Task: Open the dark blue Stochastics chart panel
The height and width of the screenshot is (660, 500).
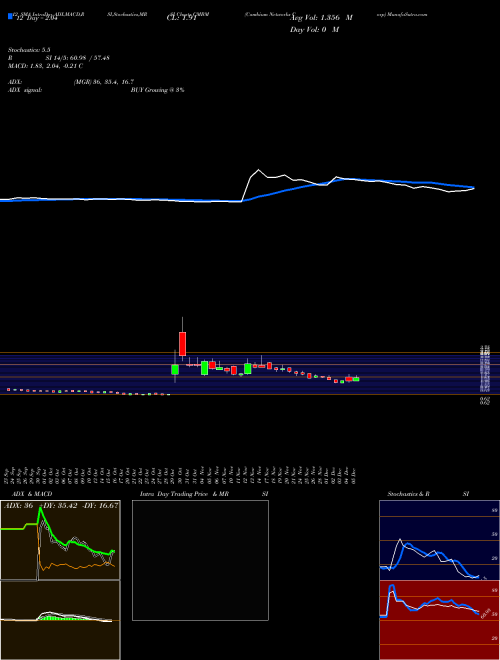Action: coord(439,540)
